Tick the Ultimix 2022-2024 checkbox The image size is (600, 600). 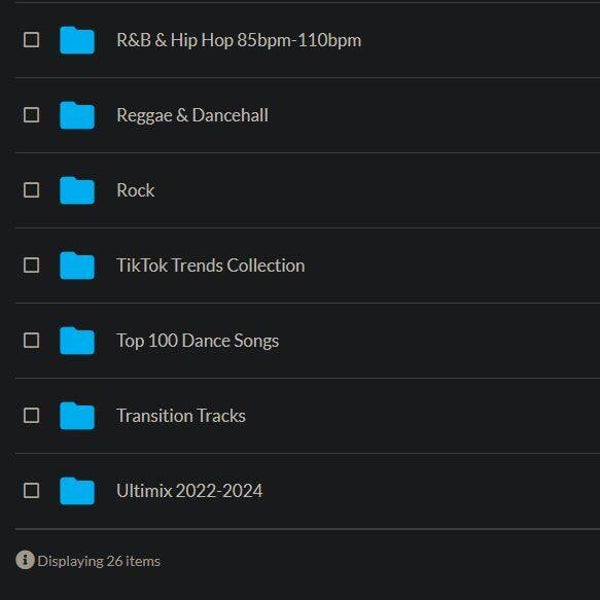tap(31, 490)
